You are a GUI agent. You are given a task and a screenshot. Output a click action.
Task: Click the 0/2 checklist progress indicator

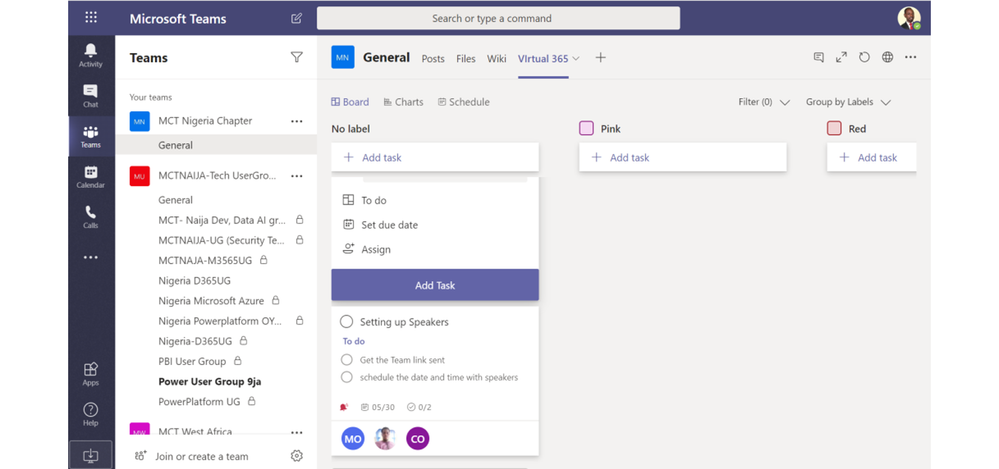click(419, 407)
